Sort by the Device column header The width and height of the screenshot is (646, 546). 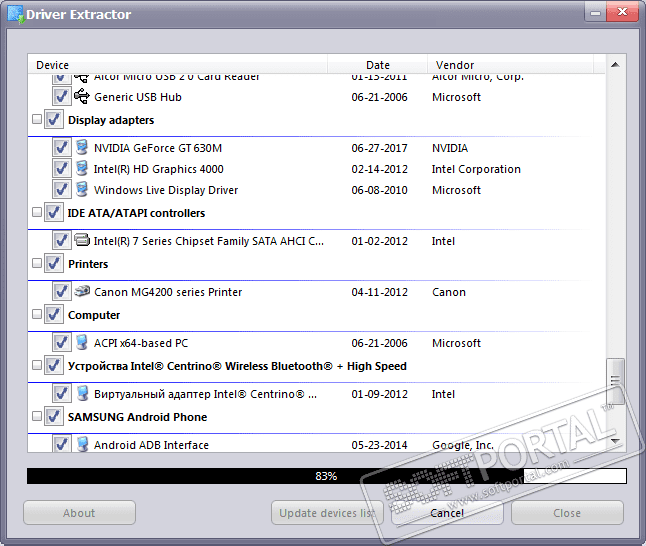[x=178, y=65]
